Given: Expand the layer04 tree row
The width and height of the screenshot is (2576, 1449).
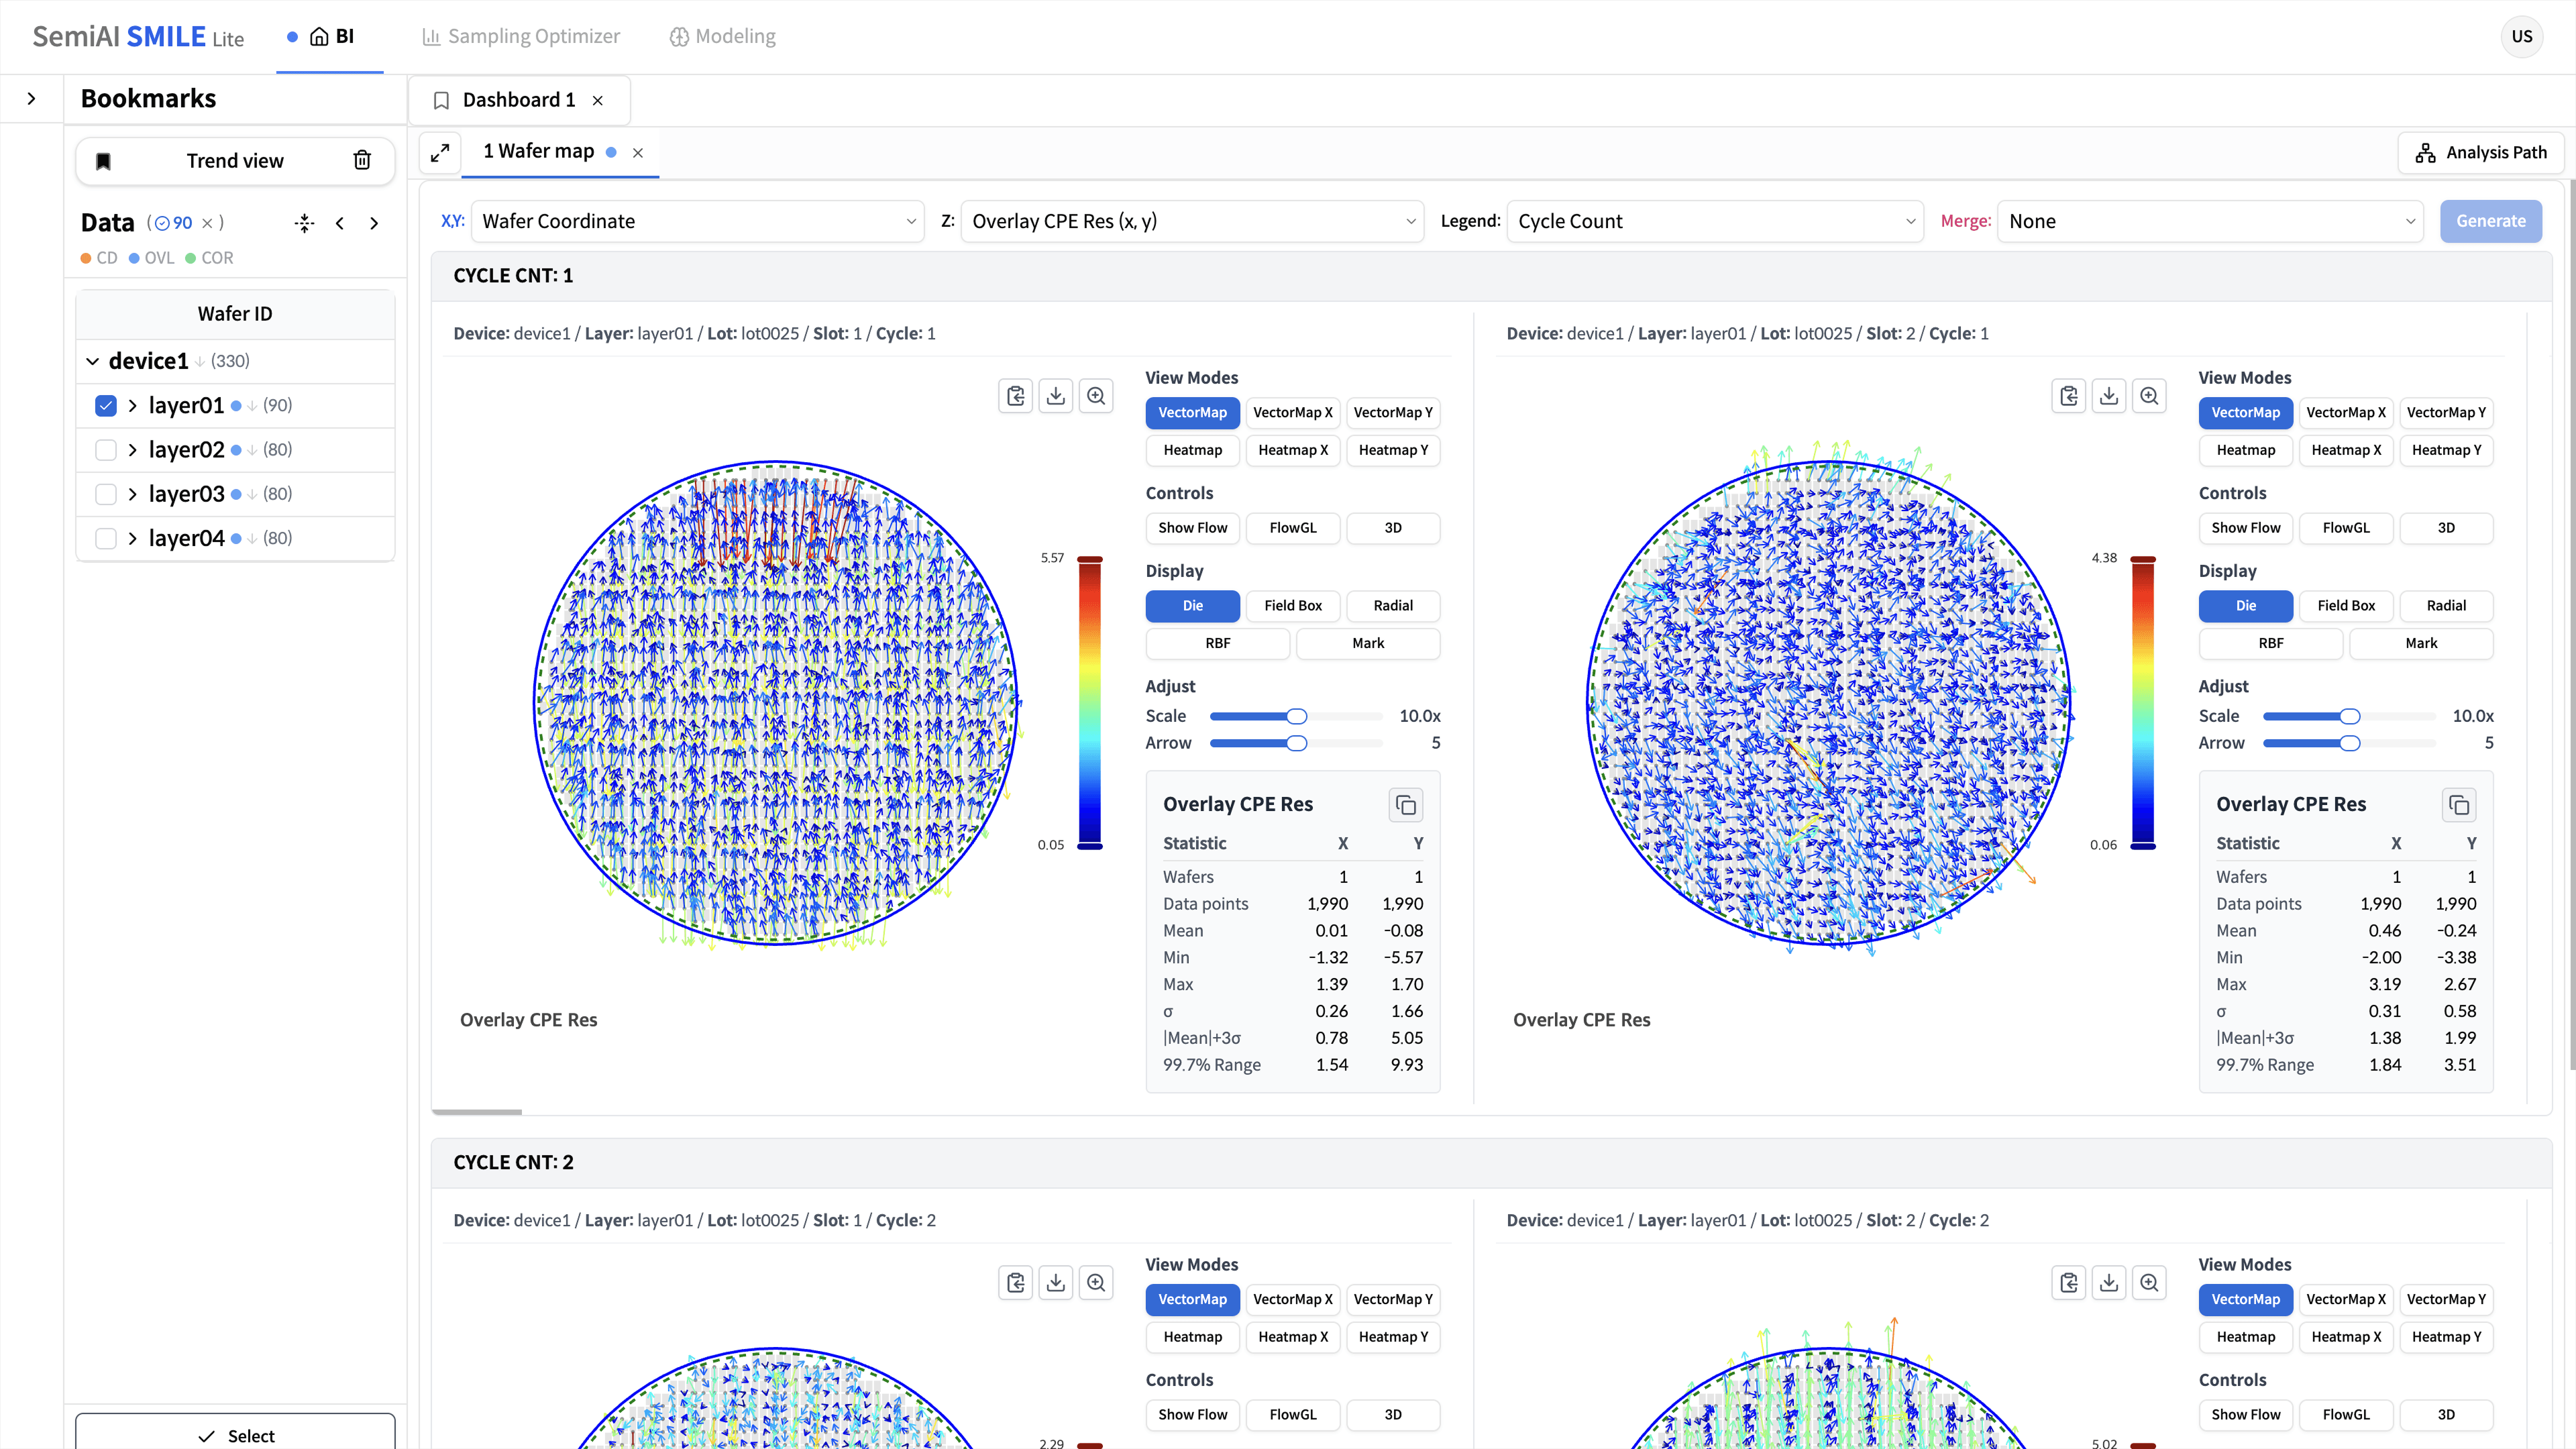Looking at the screenshot, I should pos(133,538).
